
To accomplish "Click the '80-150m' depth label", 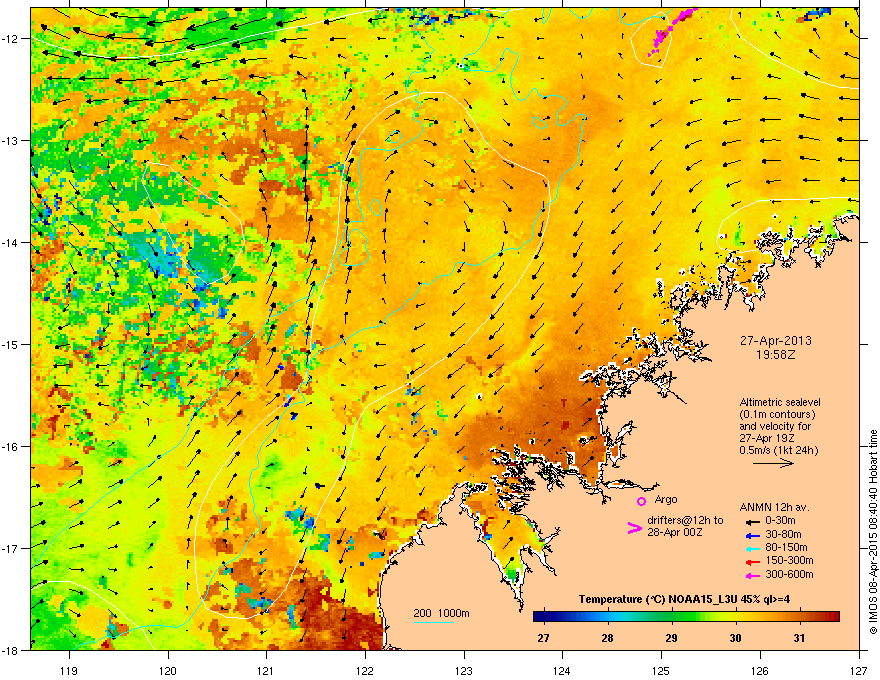I will pyautogui.click(x=786, y=547).
